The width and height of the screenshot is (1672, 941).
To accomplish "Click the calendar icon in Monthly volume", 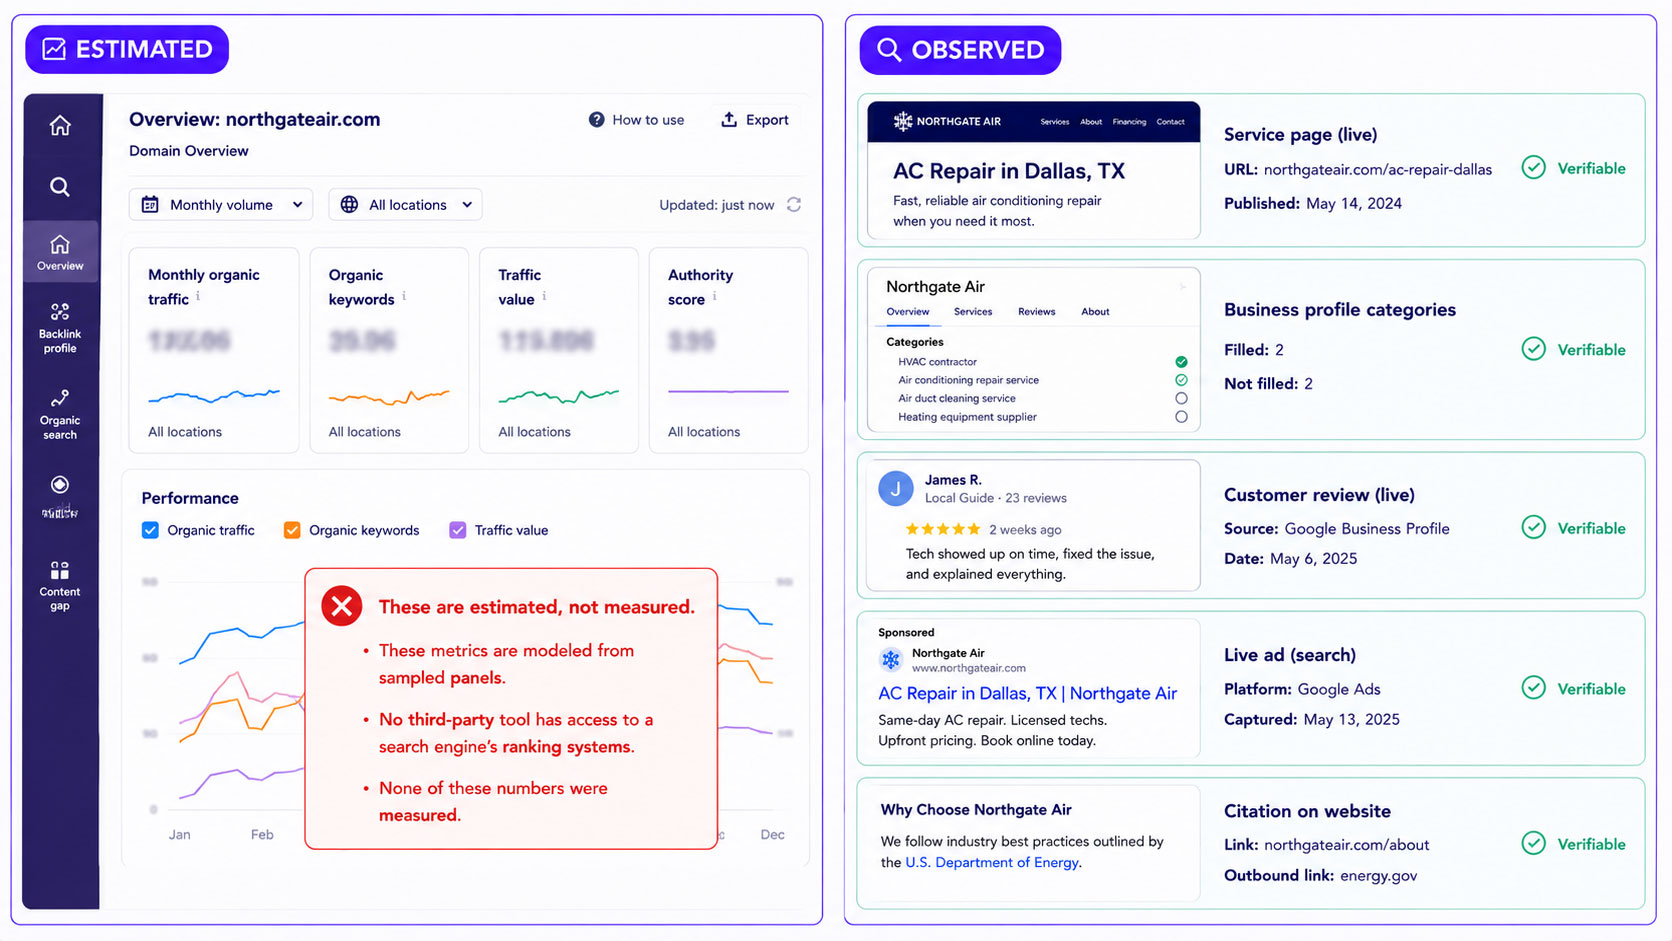I will tap(150, 204).
